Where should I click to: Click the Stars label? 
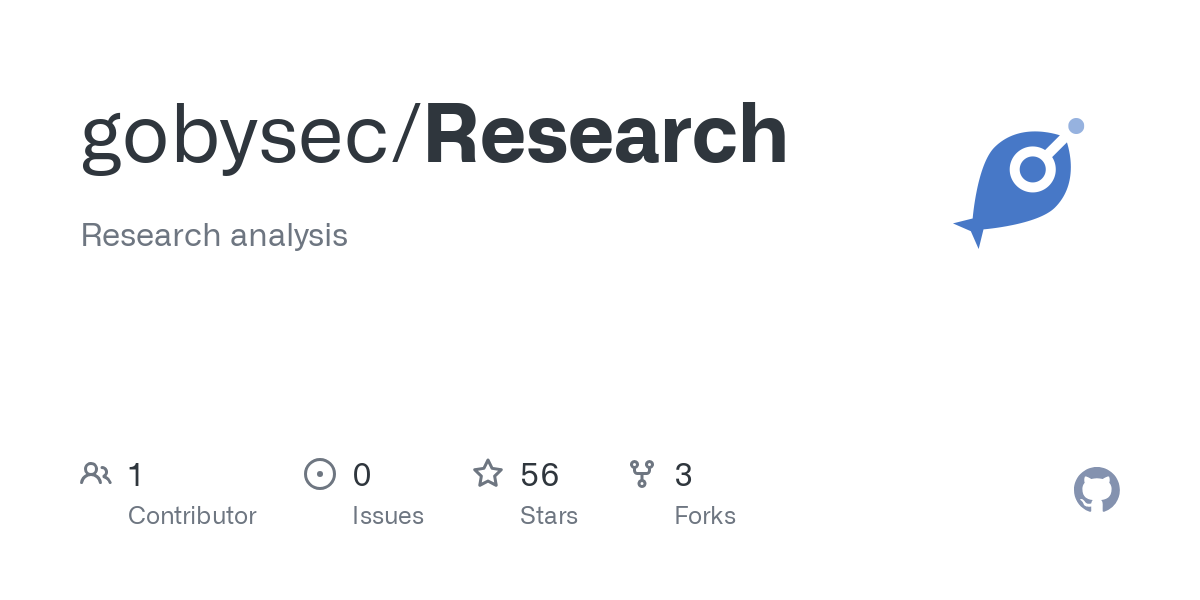pos(549,516)
